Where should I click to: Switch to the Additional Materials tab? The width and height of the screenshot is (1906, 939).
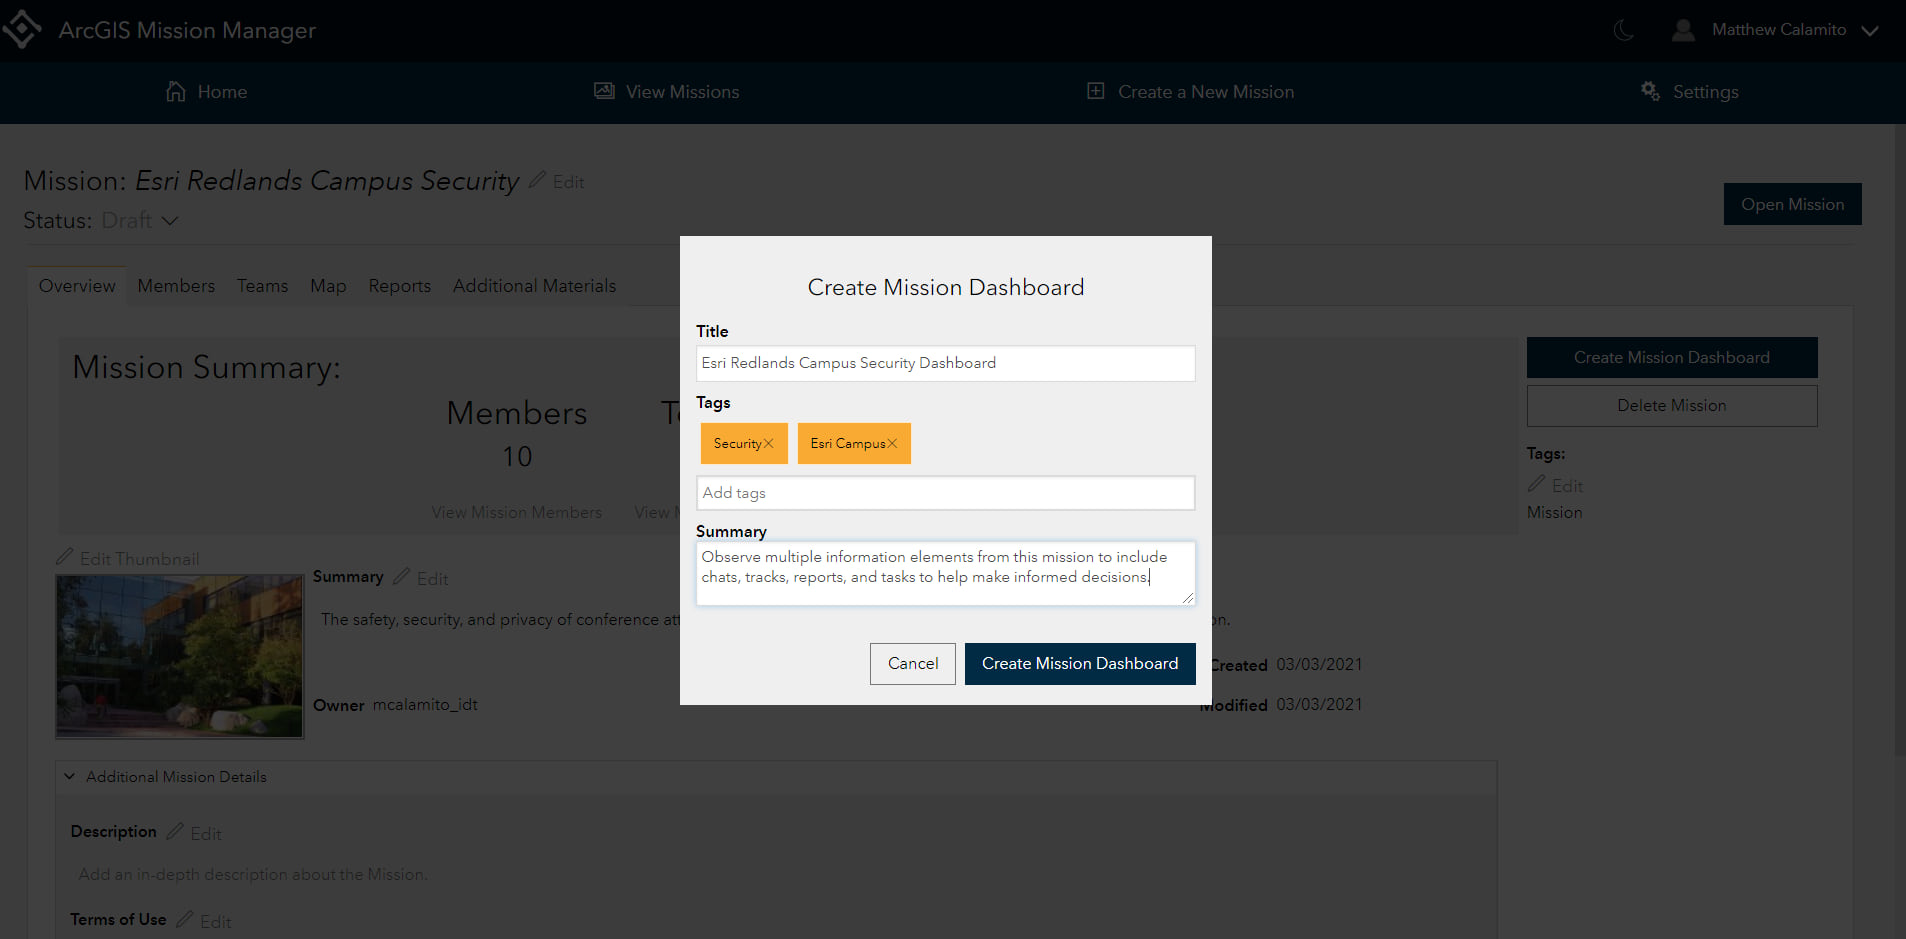point(534,286)
